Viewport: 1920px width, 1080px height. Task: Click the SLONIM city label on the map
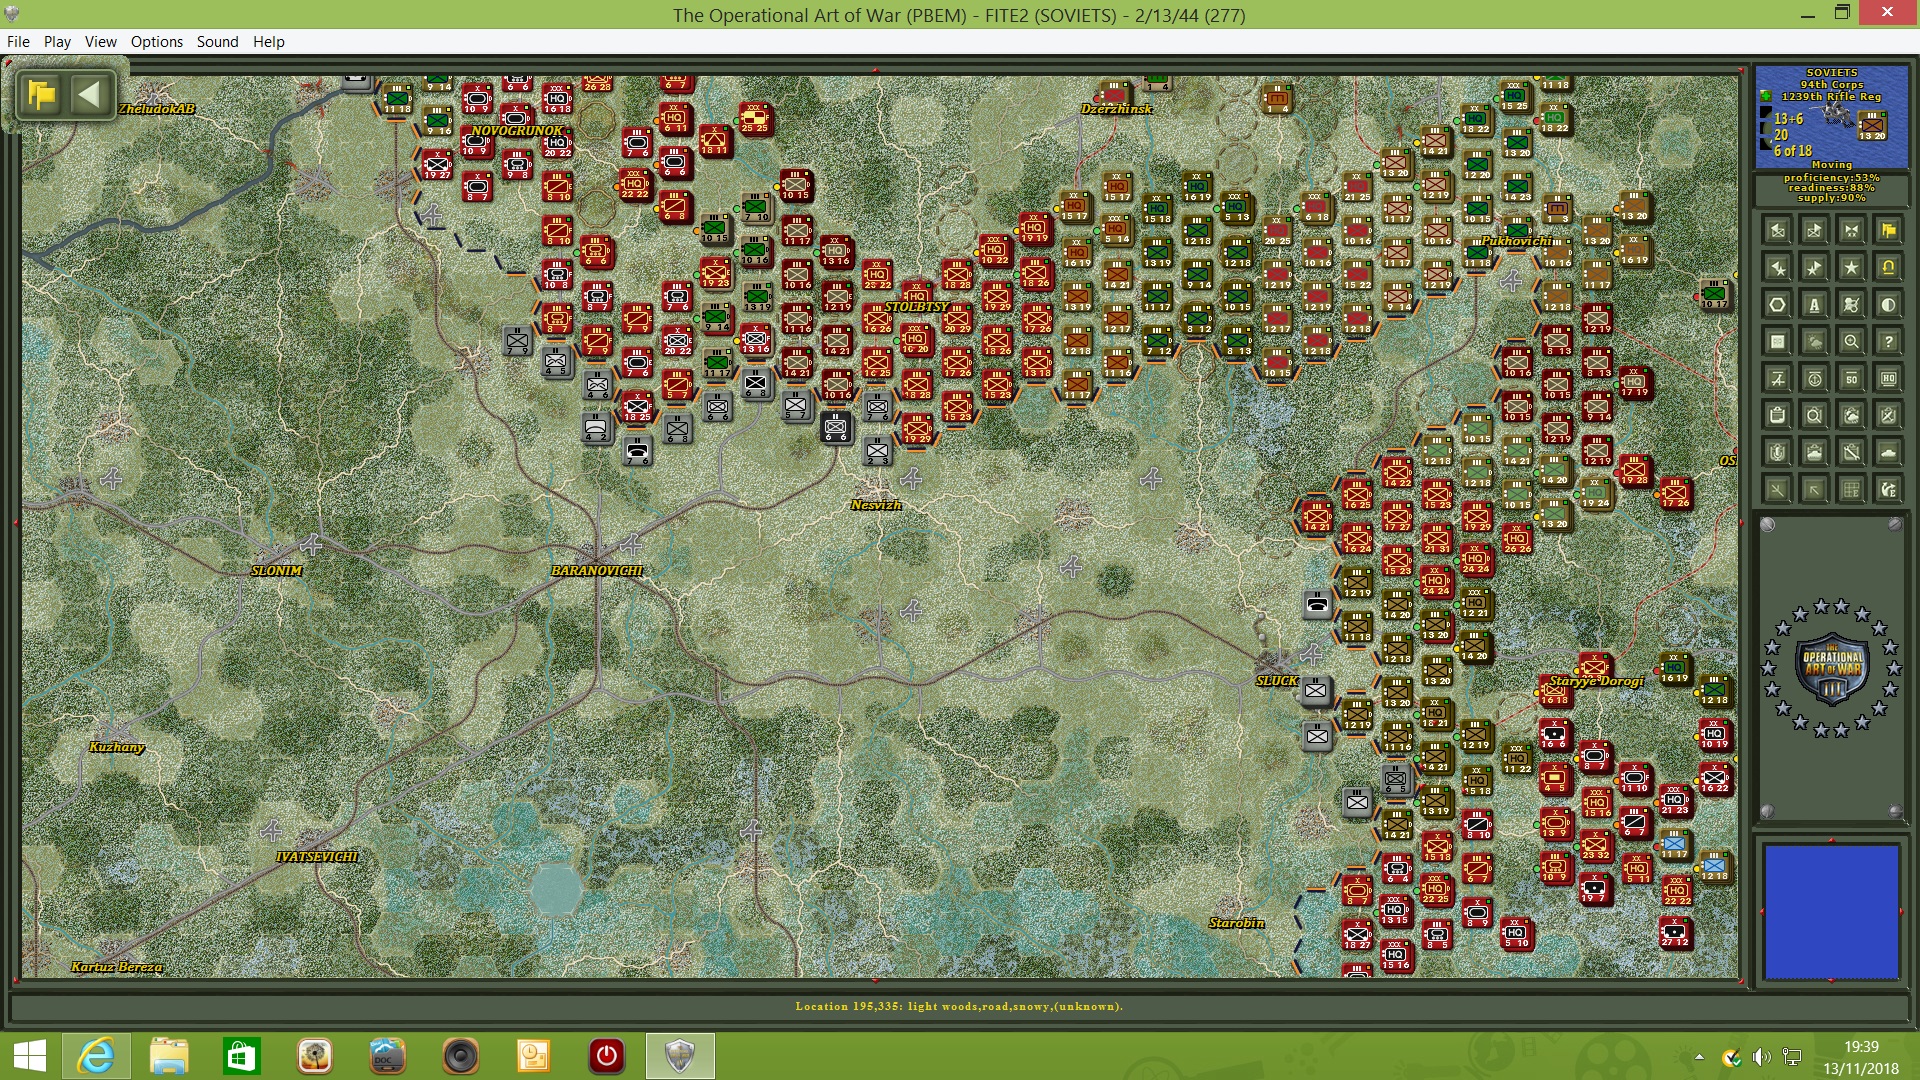coord(277,571)
